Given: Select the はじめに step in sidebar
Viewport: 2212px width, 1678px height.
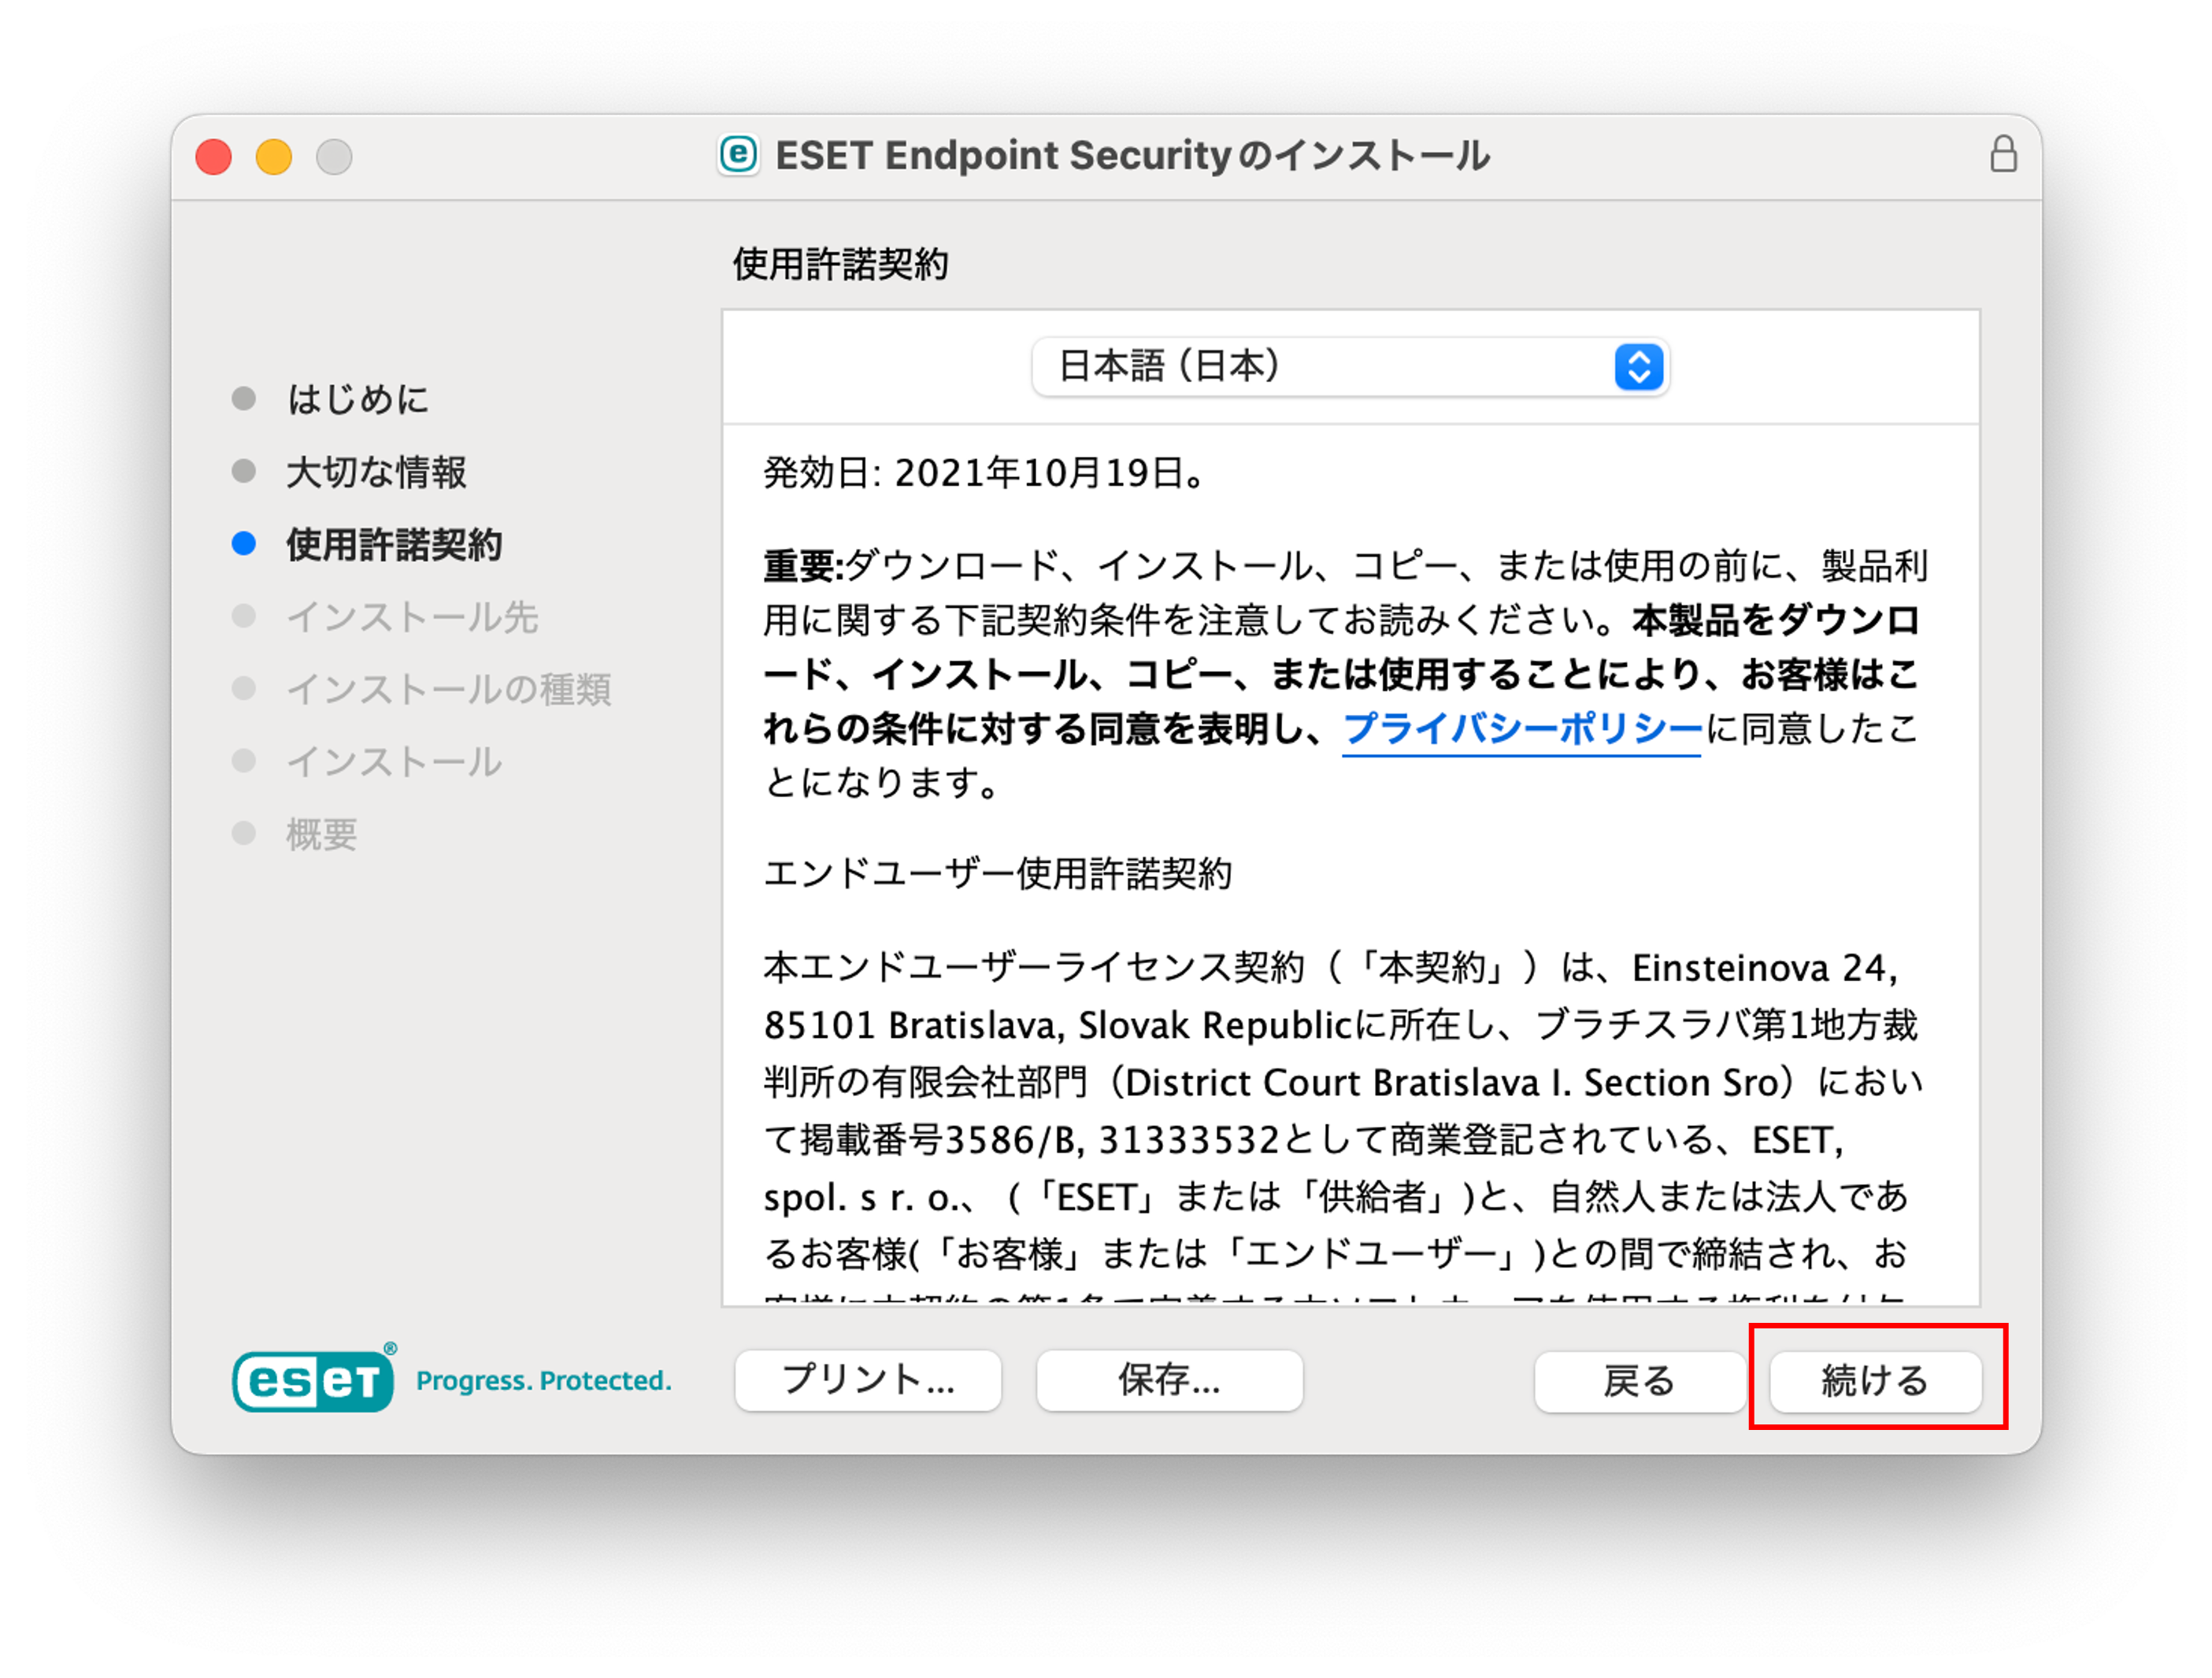Looking at the screenshot, I should point(358,399).
